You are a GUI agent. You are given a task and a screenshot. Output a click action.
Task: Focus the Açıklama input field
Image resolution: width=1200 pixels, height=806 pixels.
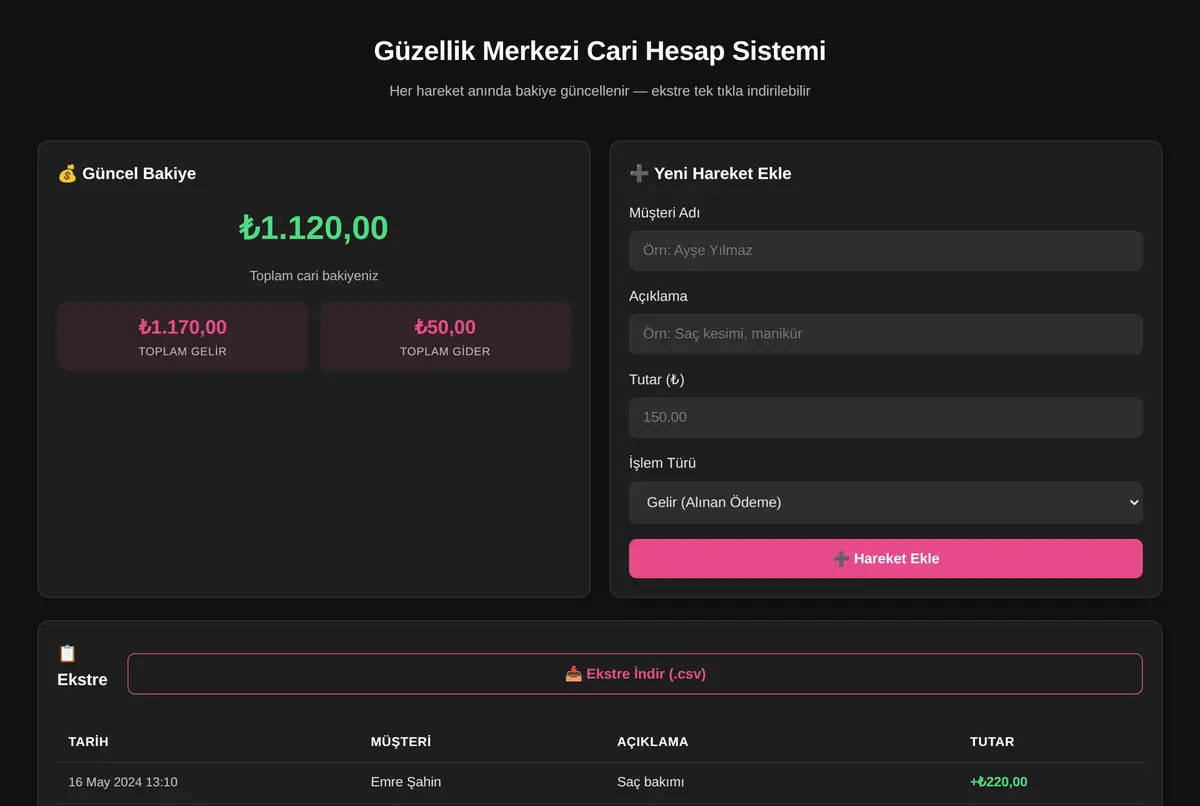[886, 334]
